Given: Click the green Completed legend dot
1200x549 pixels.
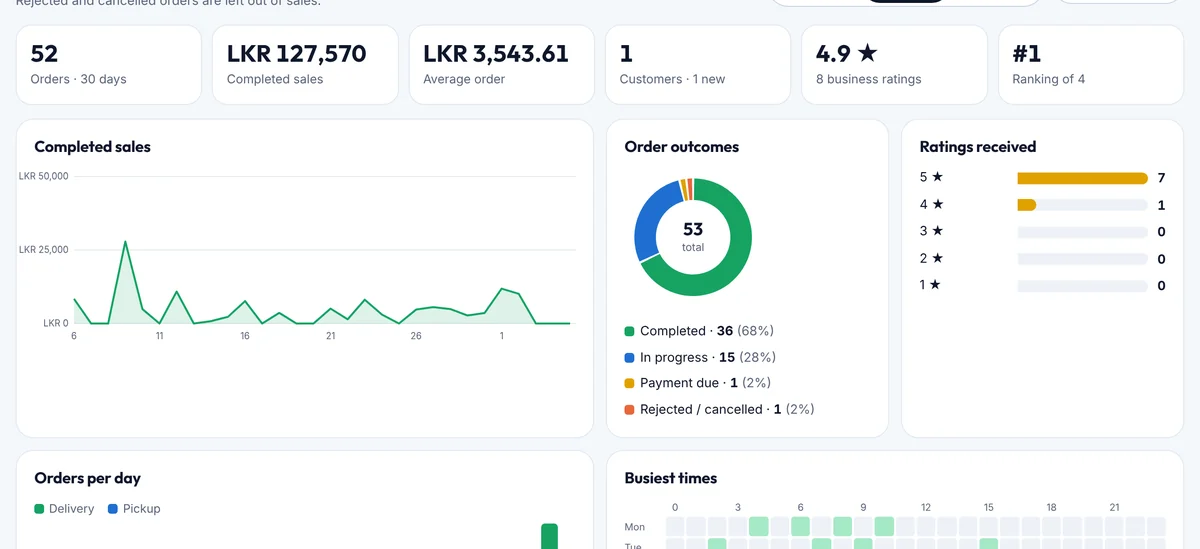Looking at the screenshot, I should tap(629, 331).
